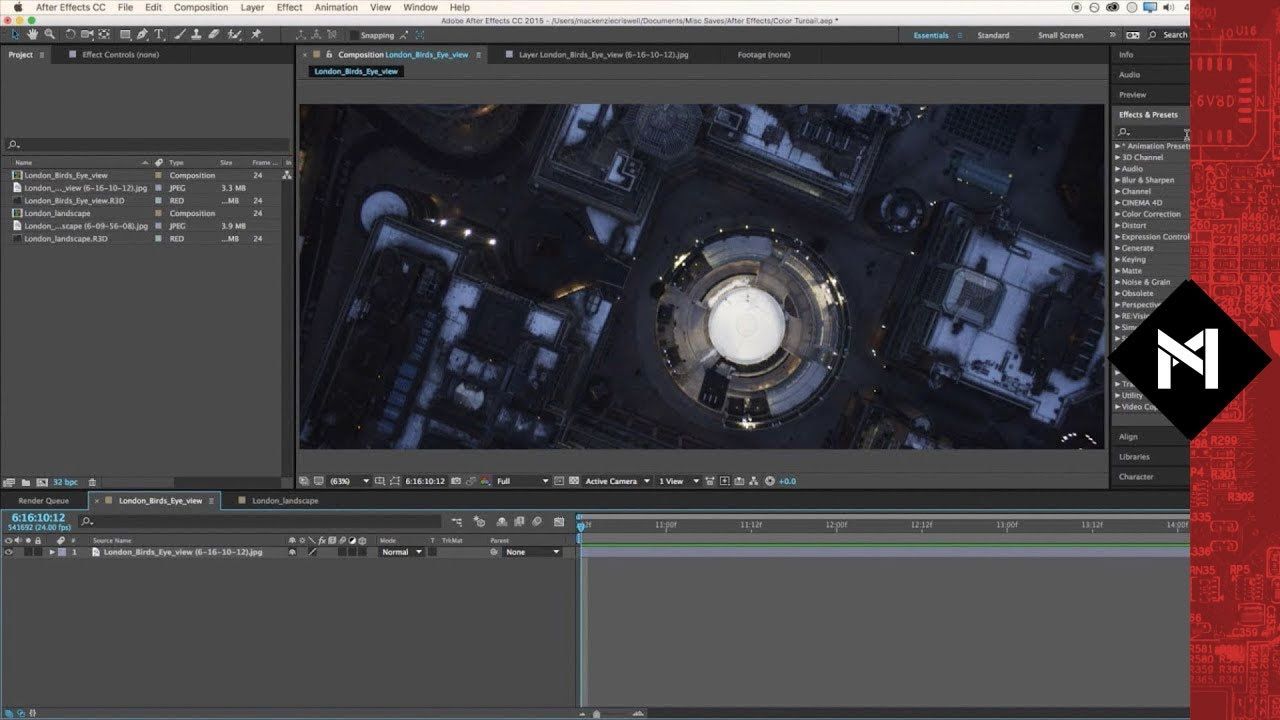Screen dimensions: 1280x720
Task: Select the Pen tool
Action: tap(142, 35)
